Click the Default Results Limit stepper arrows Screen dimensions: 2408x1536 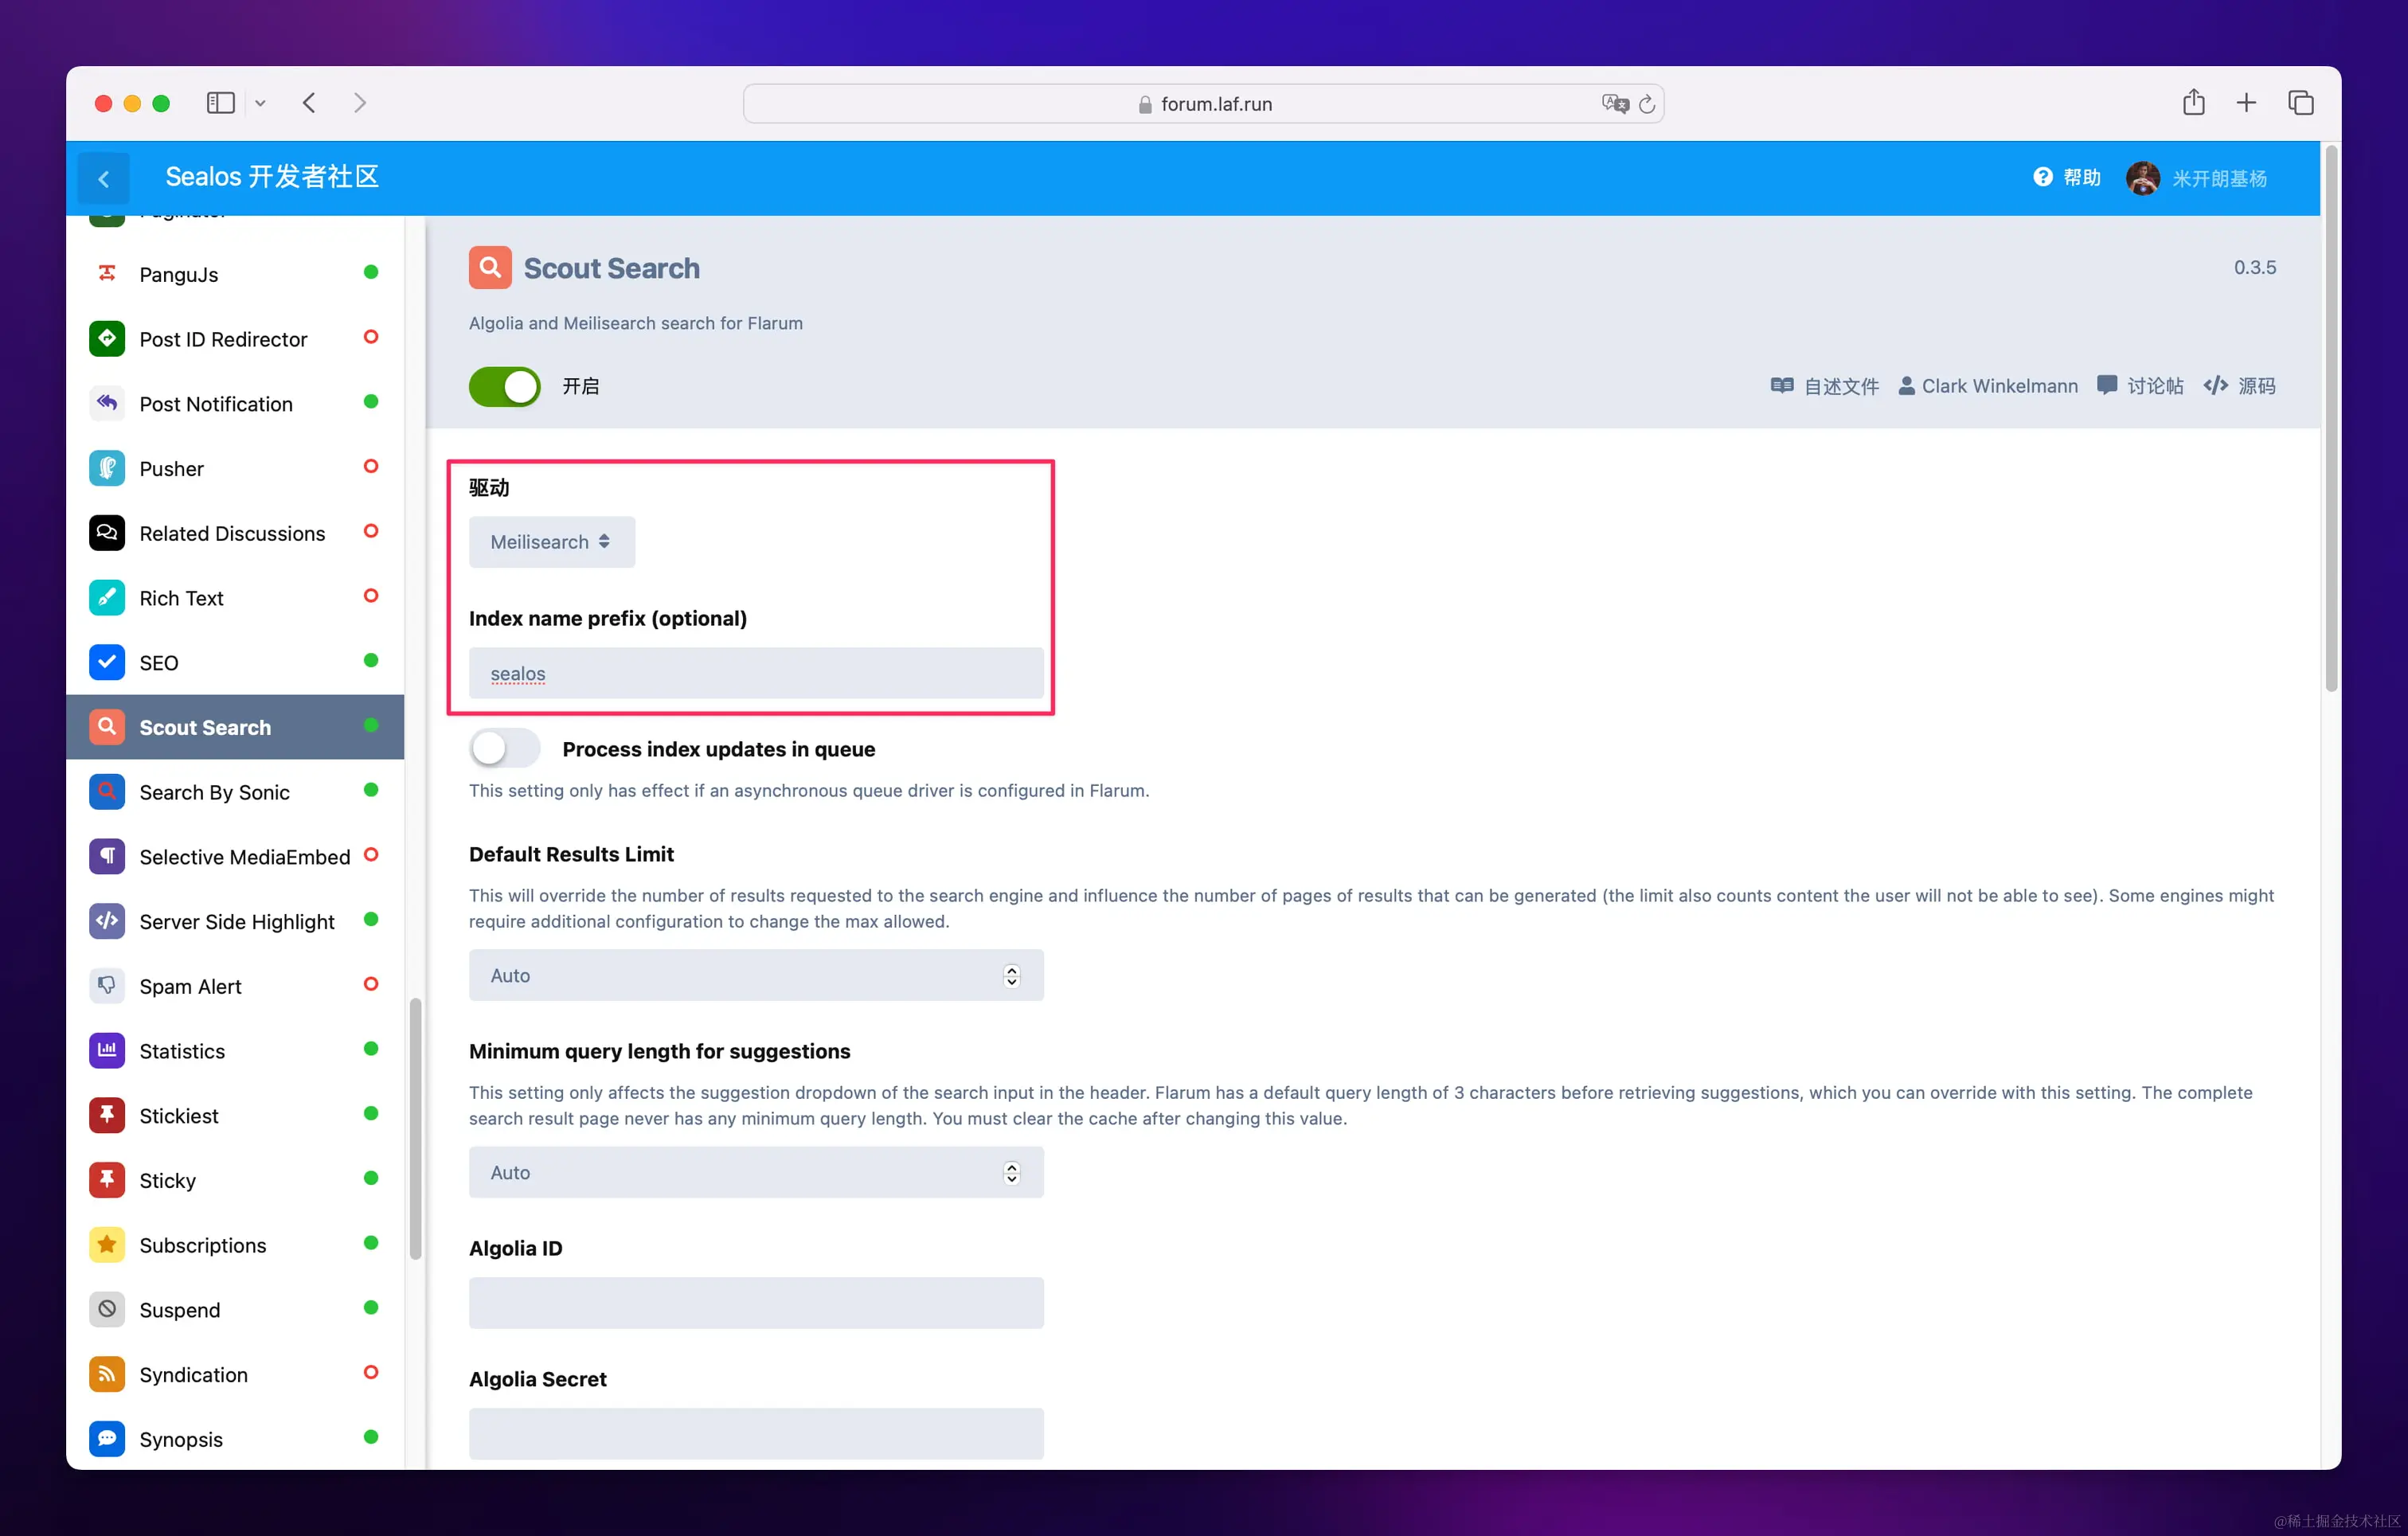[1011, 975]
